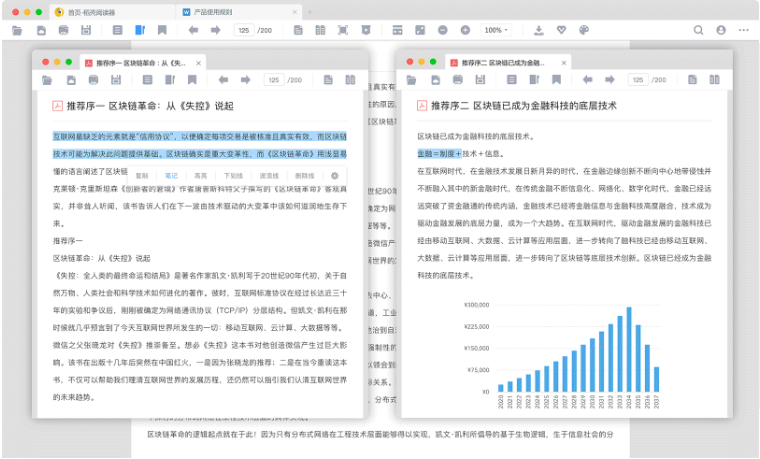Viewport: 760px width, 459px height.
Task: Click 高亮 in the selection popup
Action: [x=201, y=175]
